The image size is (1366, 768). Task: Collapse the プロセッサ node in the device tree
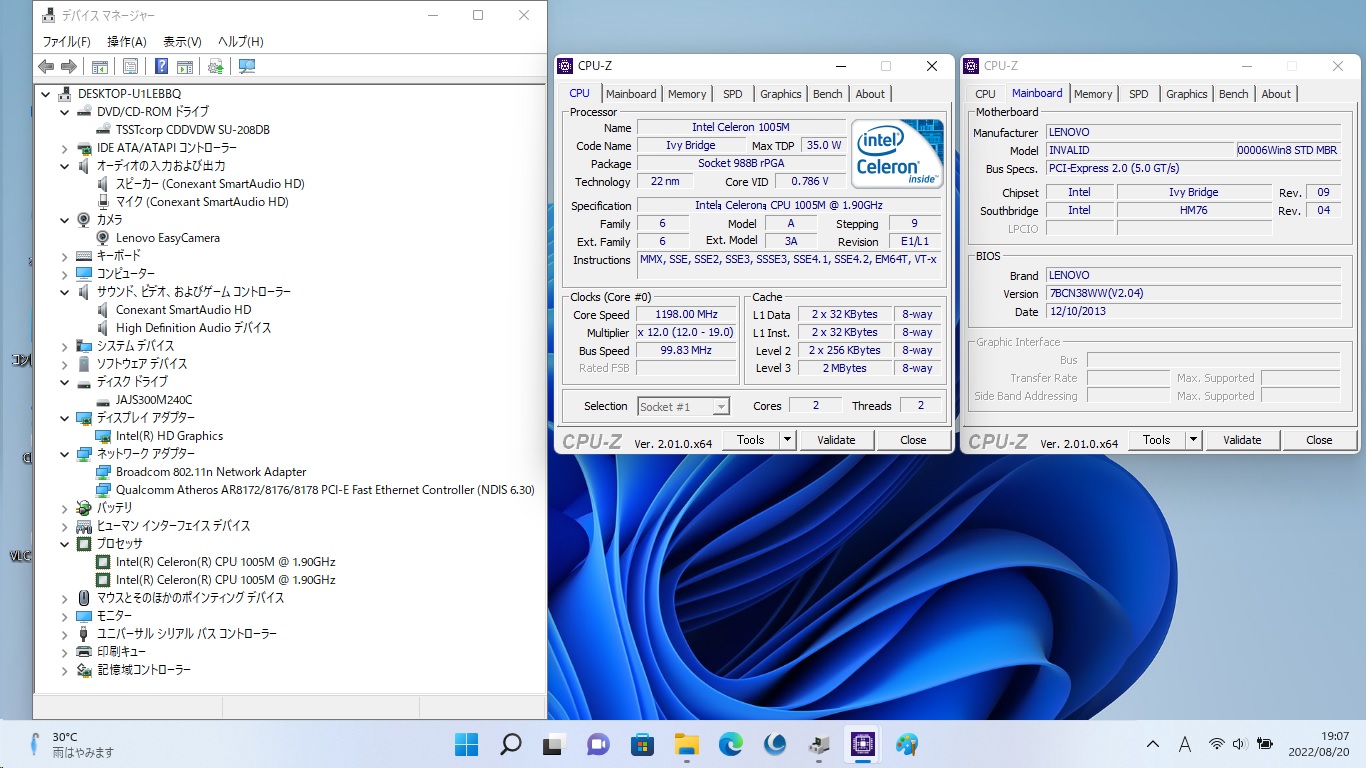point(65,544)
